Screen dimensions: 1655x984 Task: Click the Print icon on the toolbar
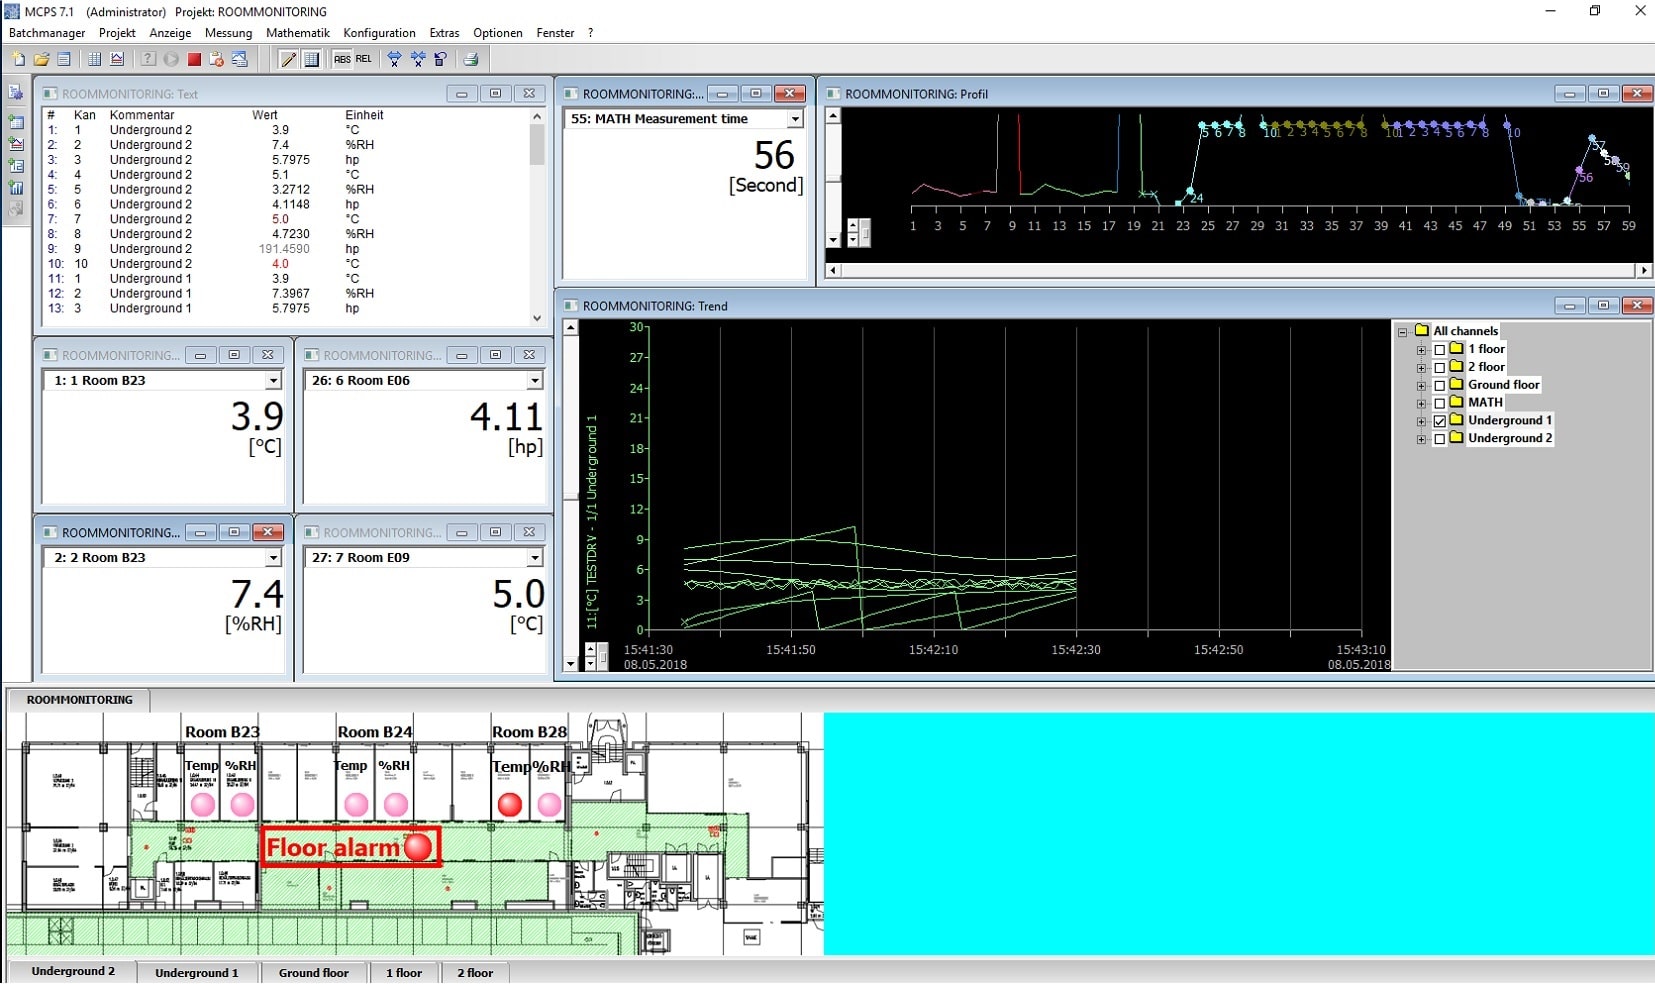(x=473, y=59)
